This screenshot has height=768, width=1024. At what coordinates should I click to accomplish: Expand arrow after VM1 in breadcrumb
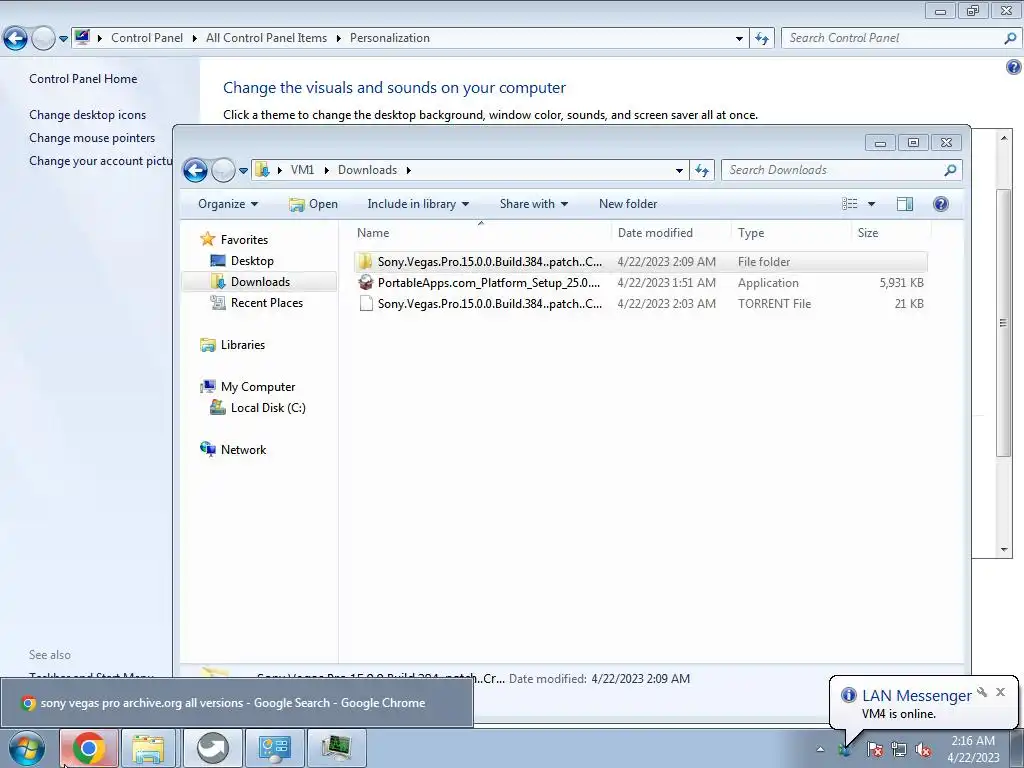pyautogui.click(x=327, y=170)
